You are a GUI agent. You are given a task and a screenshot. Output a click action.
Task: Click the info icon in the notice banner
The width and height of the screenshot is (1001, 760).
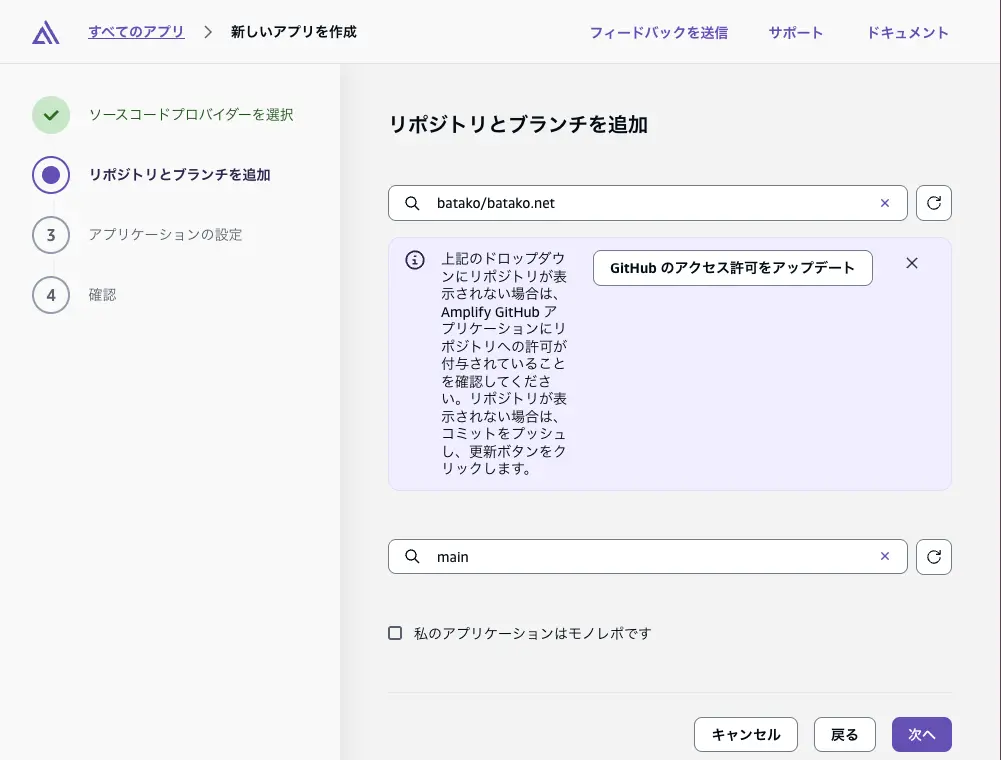[415, 259]
